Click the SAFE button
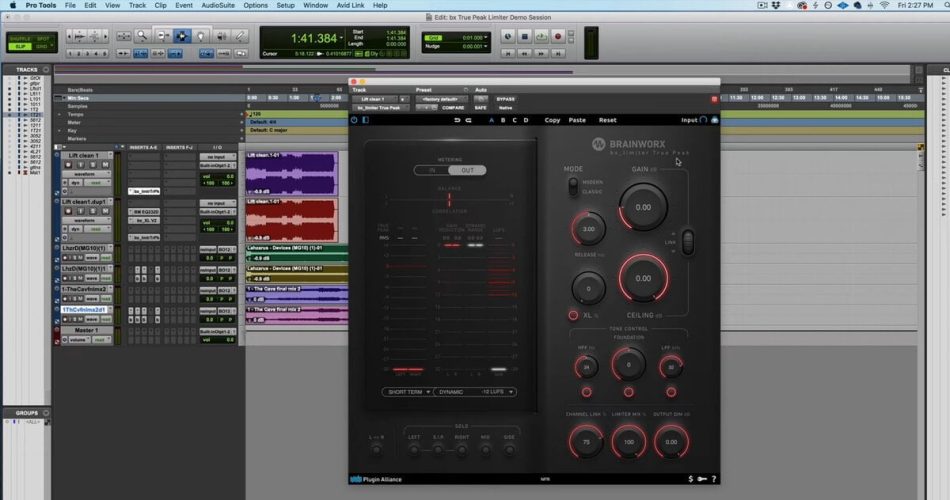 tap(480, 108)
